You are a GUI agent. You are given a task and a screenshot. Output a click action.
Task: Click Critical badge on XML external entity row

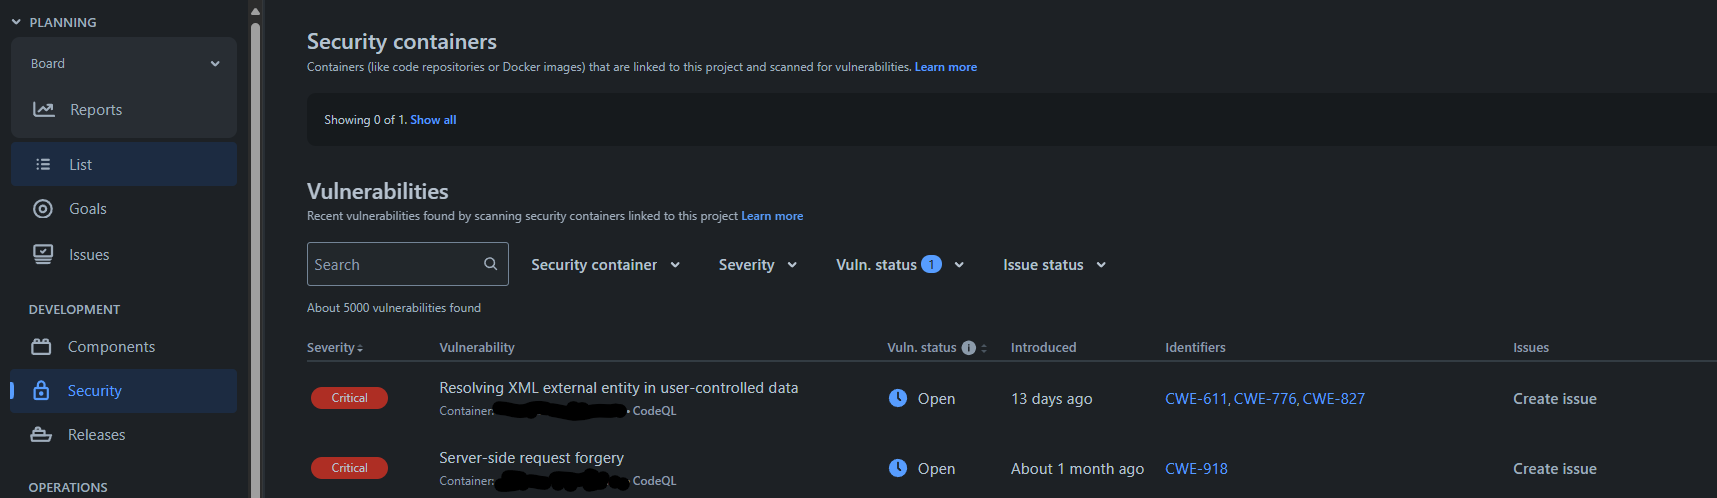pyautogui.click(x=349, y=398)
